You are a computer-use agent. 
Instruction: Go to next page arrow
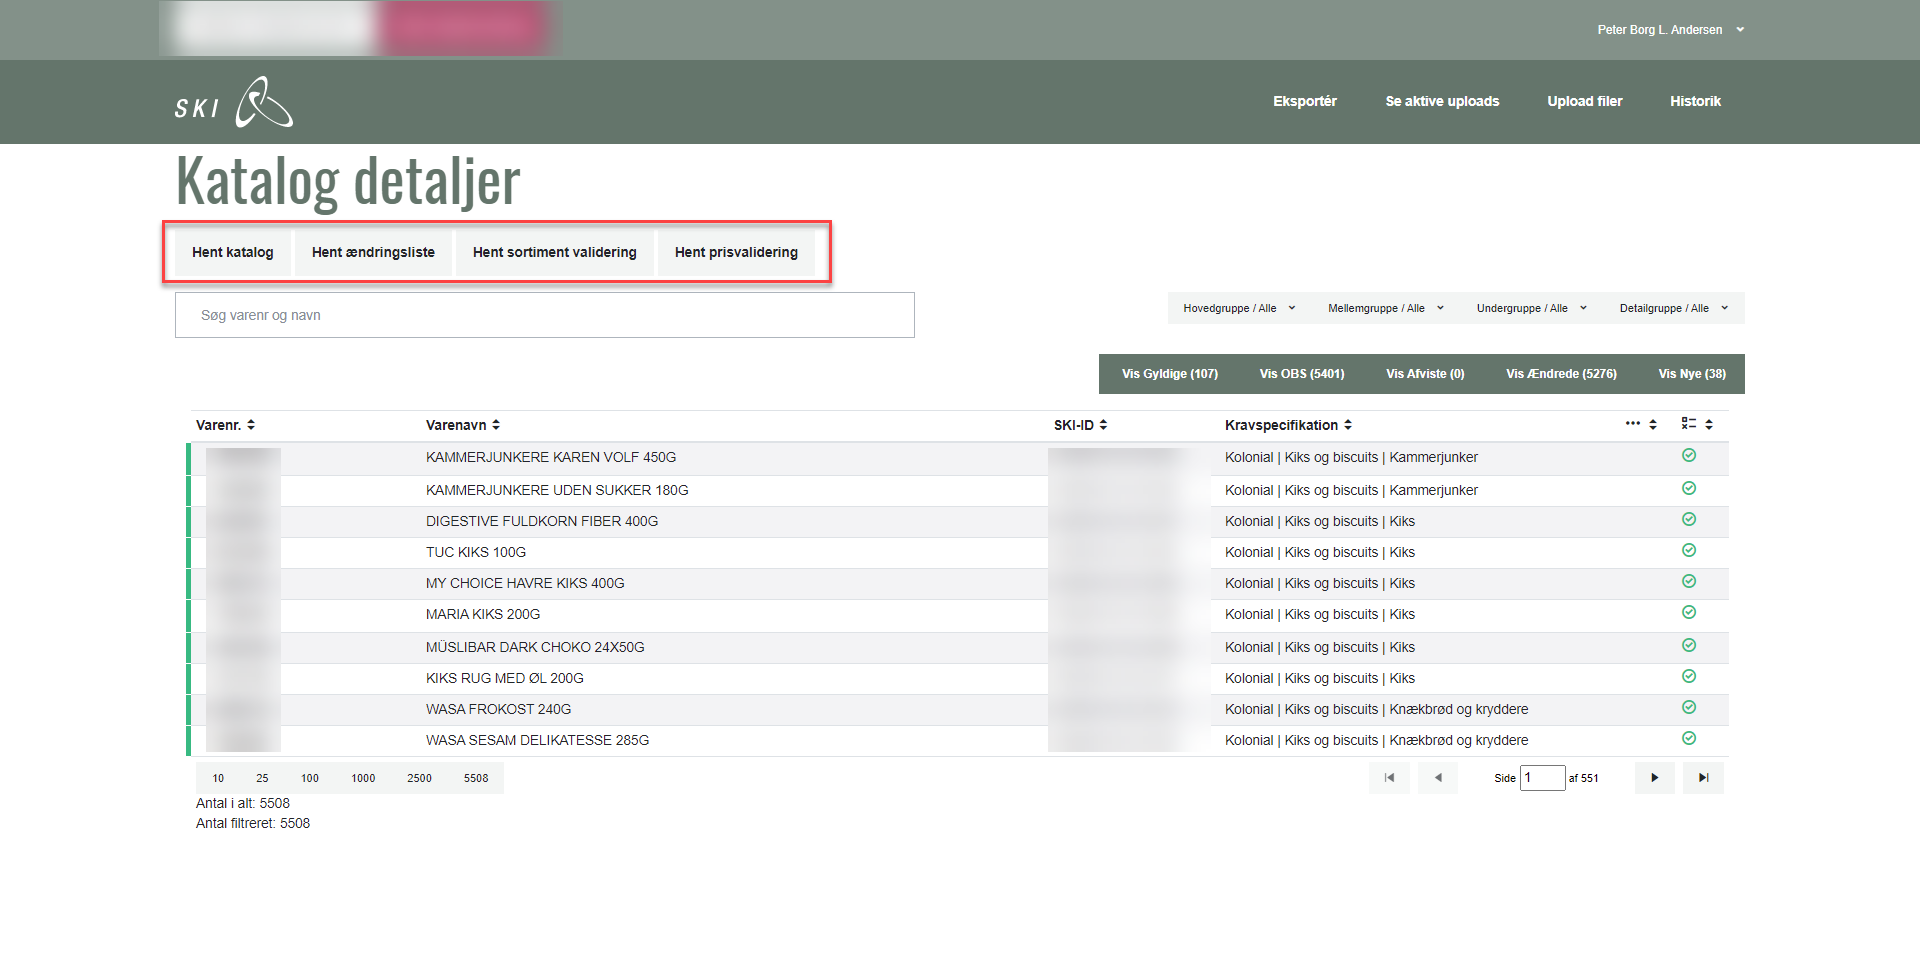click(x=1654, y=778)
